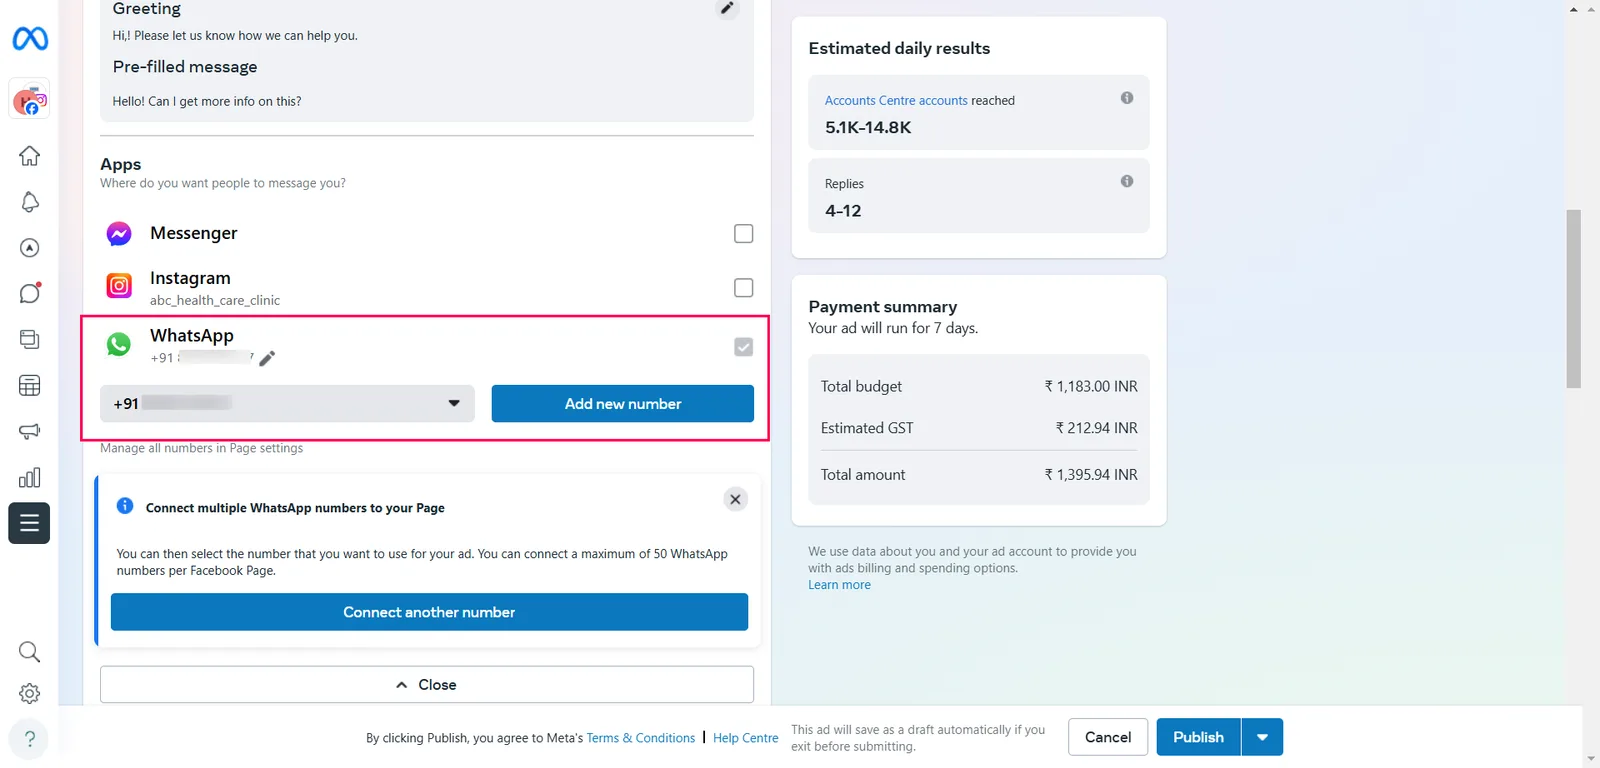Screen dimensions: 1600x768
Task: Enable the Instagram checkbox
Action: (x=743, y=287)
